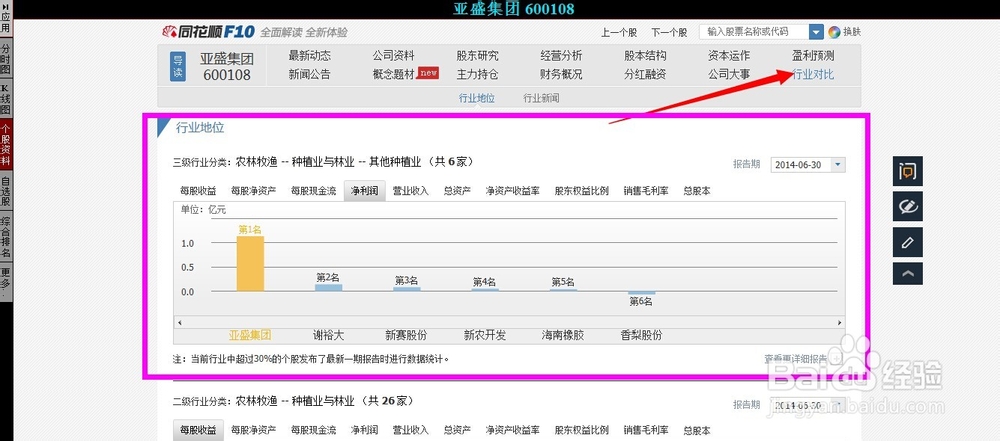Select 营业收入 tab in 三级行业 chart
The width and height of the screenshot is (1000, 441).
coord(410,190)
